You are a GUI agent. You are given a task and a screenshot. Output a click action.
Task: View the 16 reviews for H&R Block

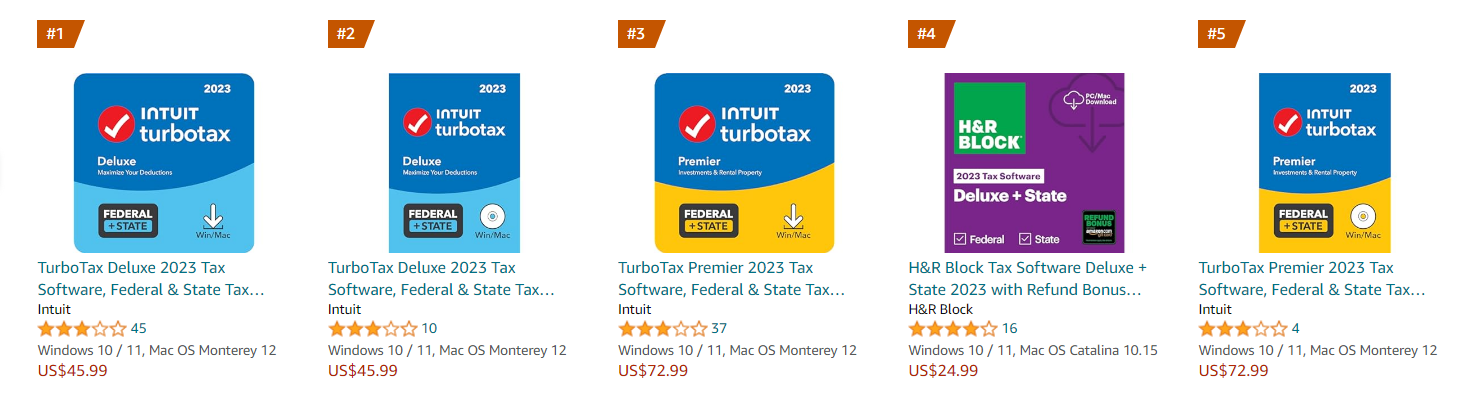pos(1009,329)
